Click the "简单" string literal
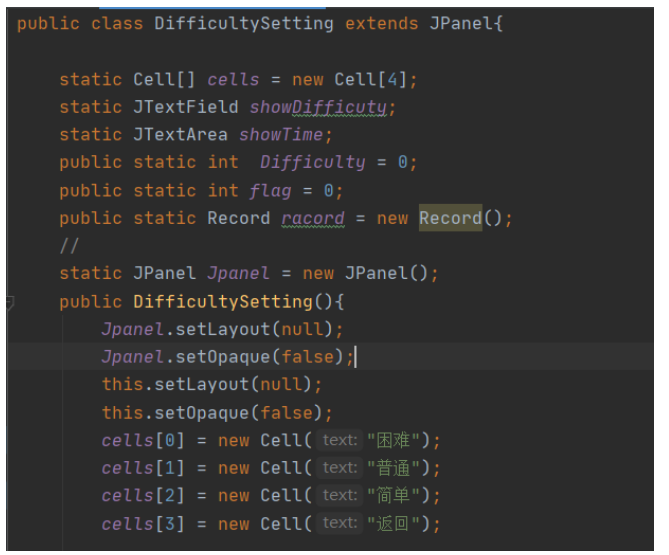 393,496
